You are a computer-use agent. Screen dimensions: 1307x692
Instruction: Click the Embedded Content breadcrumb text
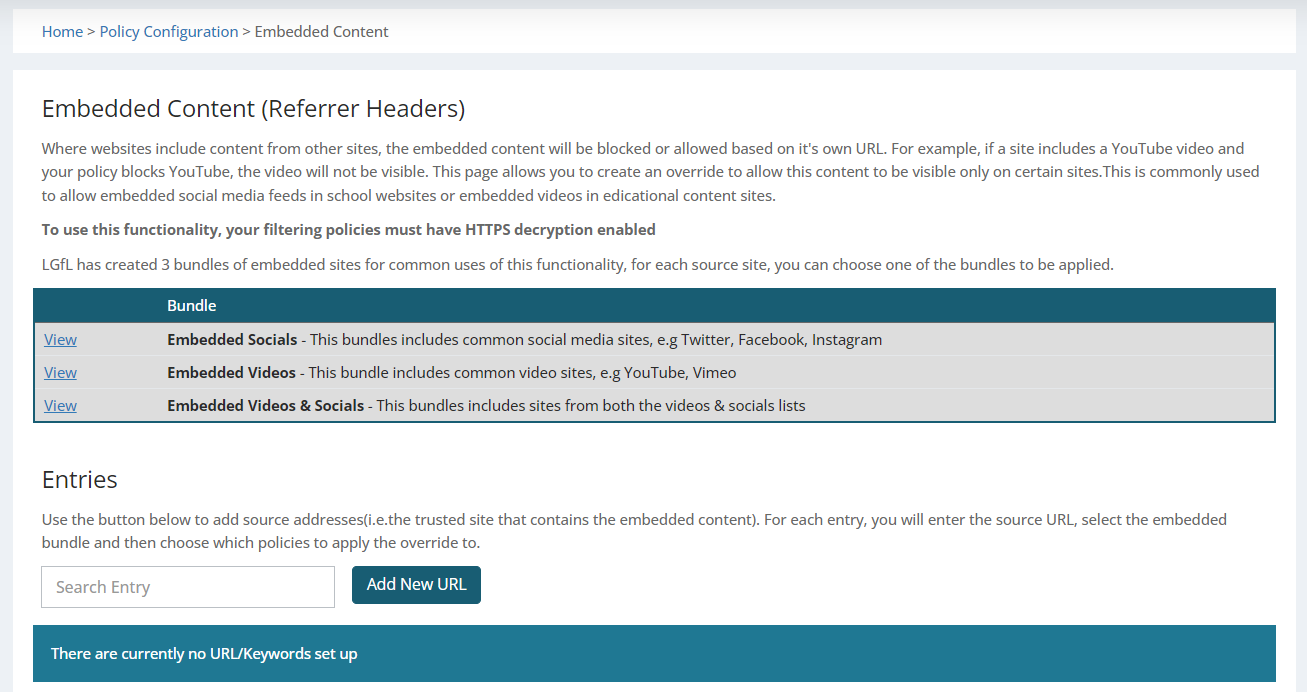(x=321, y=32)
